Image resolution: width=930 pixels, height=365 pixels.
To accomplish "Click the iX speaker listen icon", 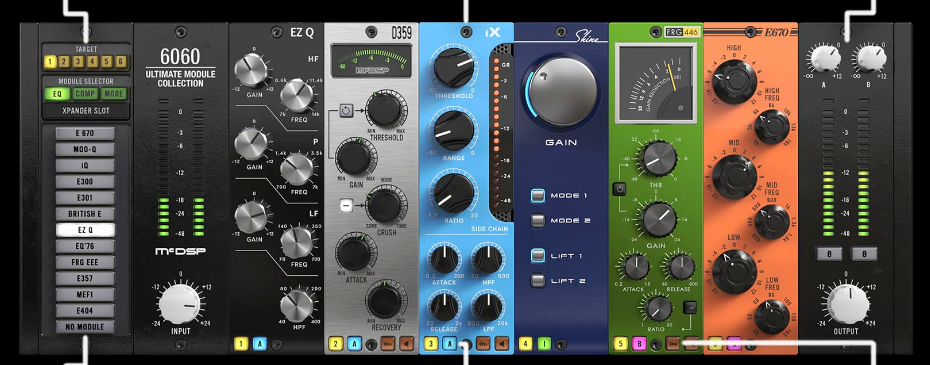I will click(x=502, y=344).
